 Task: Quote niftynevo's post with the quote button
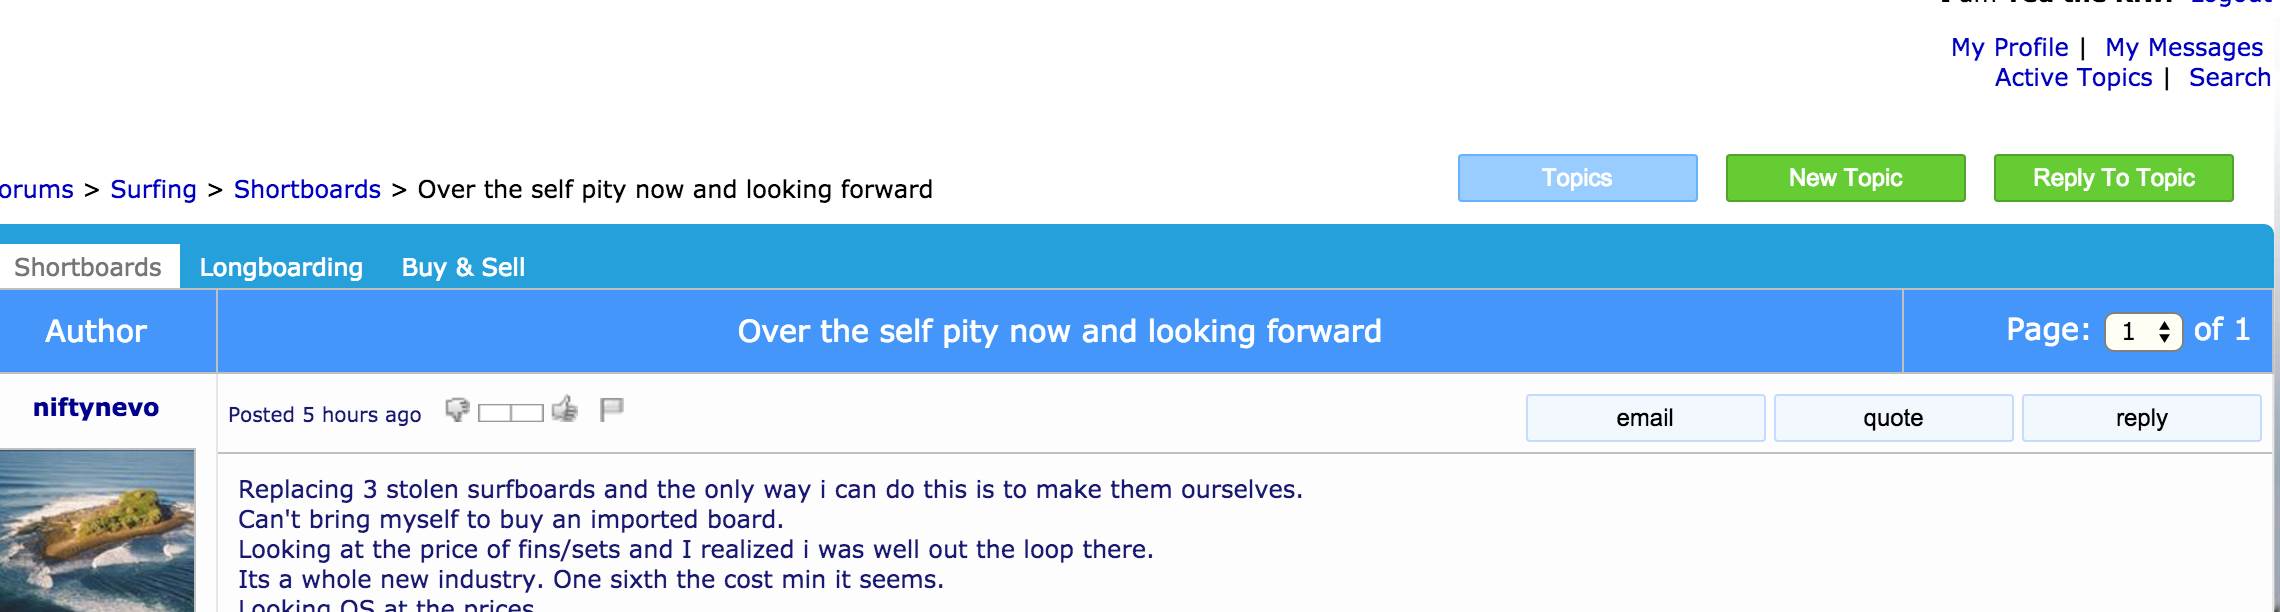(1893, 418)
